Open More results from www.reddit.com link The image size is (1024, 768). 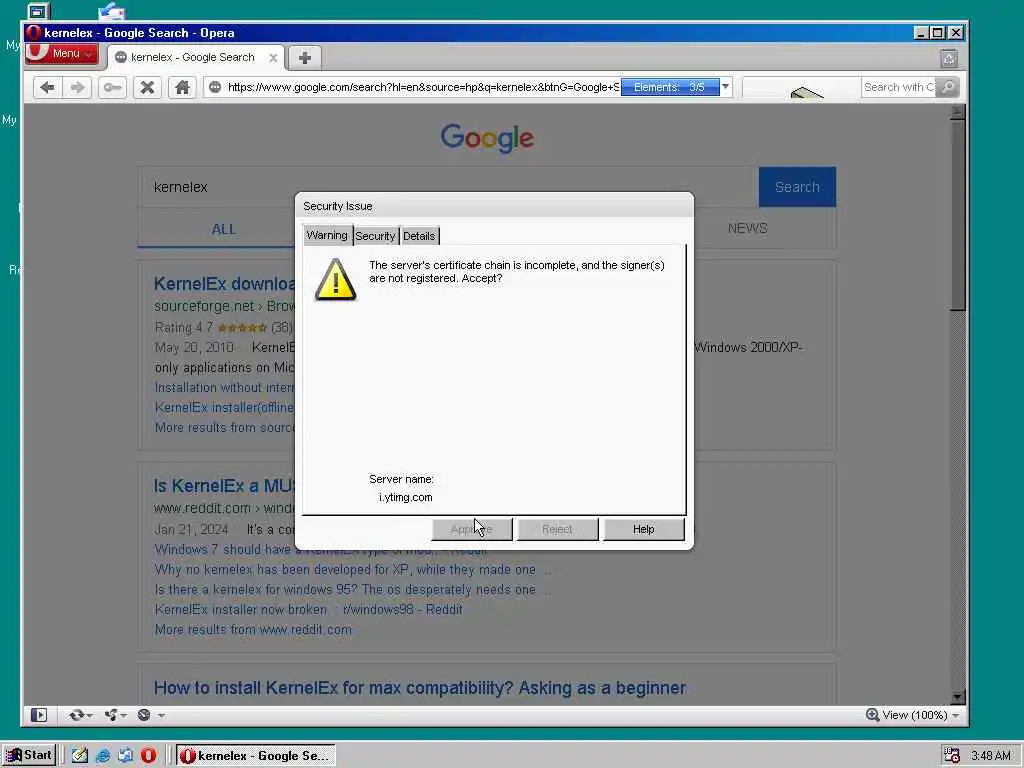(x=253, y=630)
